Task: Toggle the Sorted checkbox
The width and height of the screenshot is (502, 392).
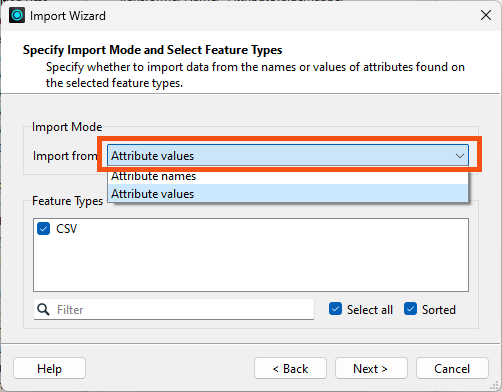Action: [410, 309]
